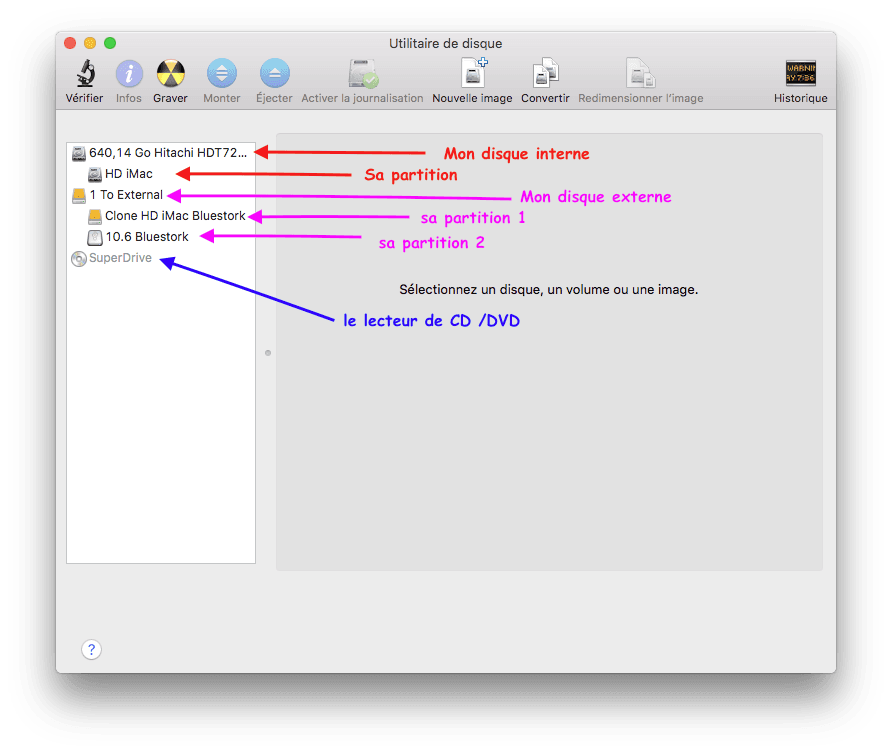Select the 640,14 Go Hitachi disk
The width and height of the screenshot is (892, 753).
pos(161,152)
